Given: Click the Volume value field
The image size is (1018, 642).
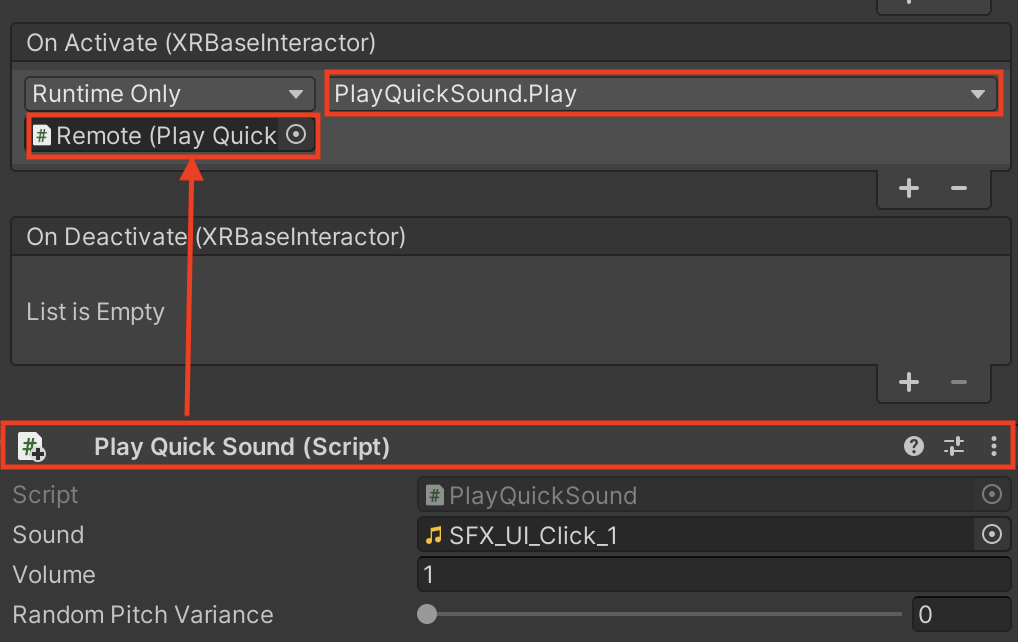Looking at the screenshot, I should 713,575.
